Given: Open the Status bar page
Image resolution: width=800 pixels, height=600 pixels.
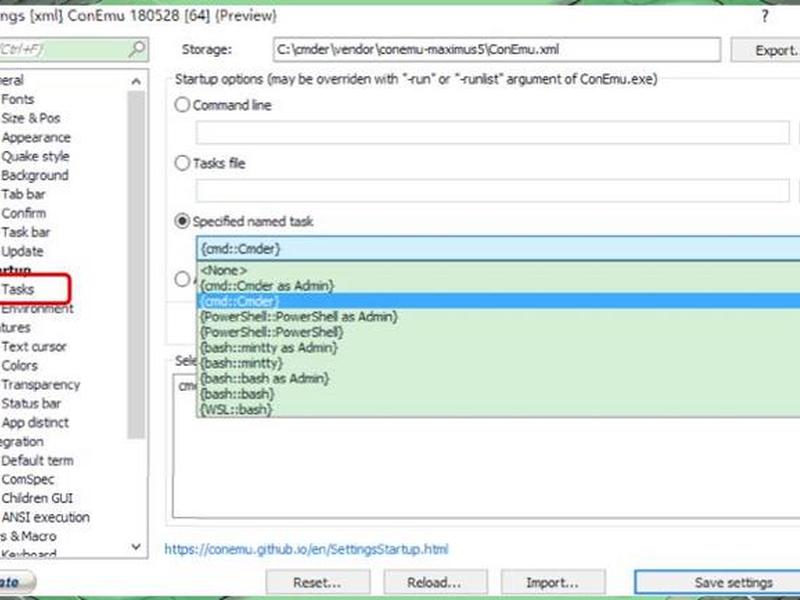Looking at the screenshot, I should (31, 404).
